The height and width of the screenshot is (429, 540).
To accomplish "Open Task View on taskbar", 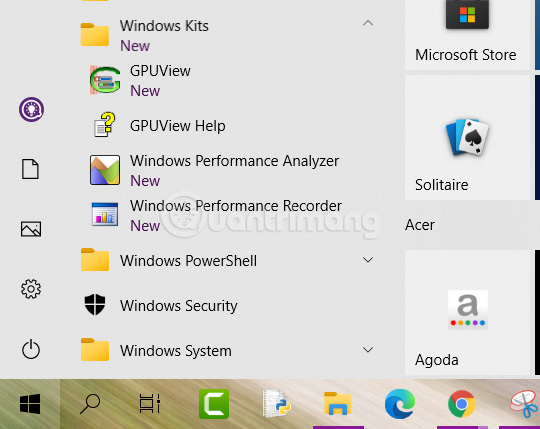I will pos(150,404).
